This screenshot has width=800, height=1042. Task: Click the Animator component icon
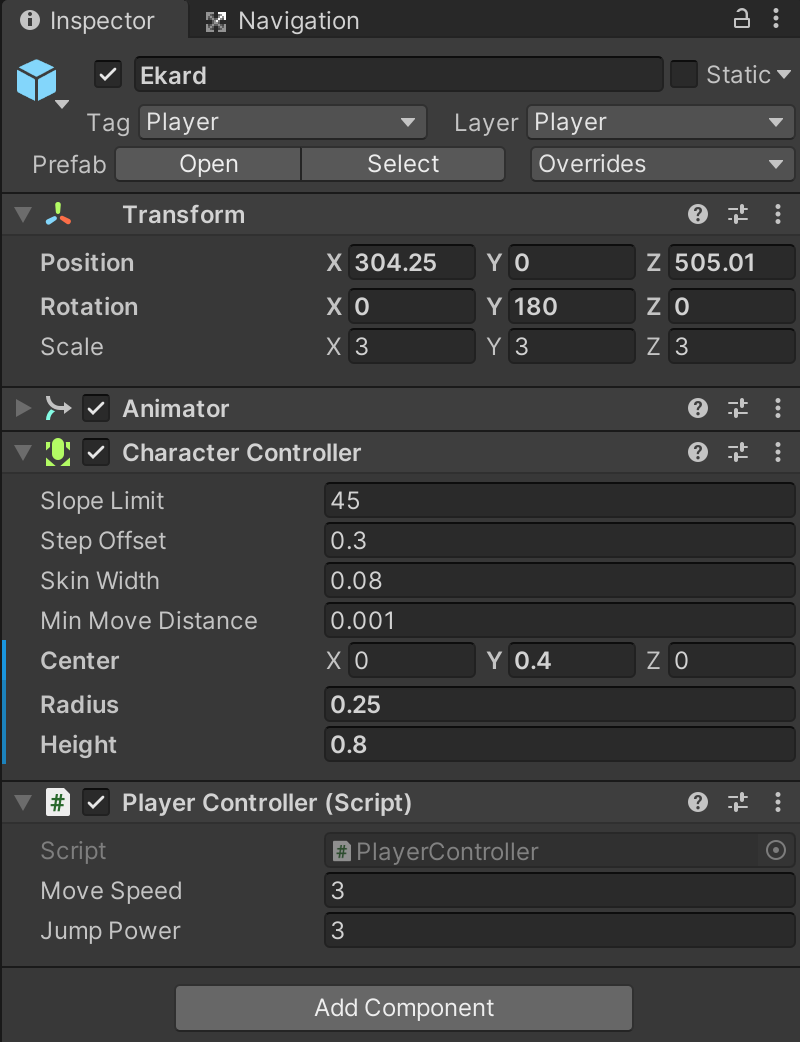(59, 408)
